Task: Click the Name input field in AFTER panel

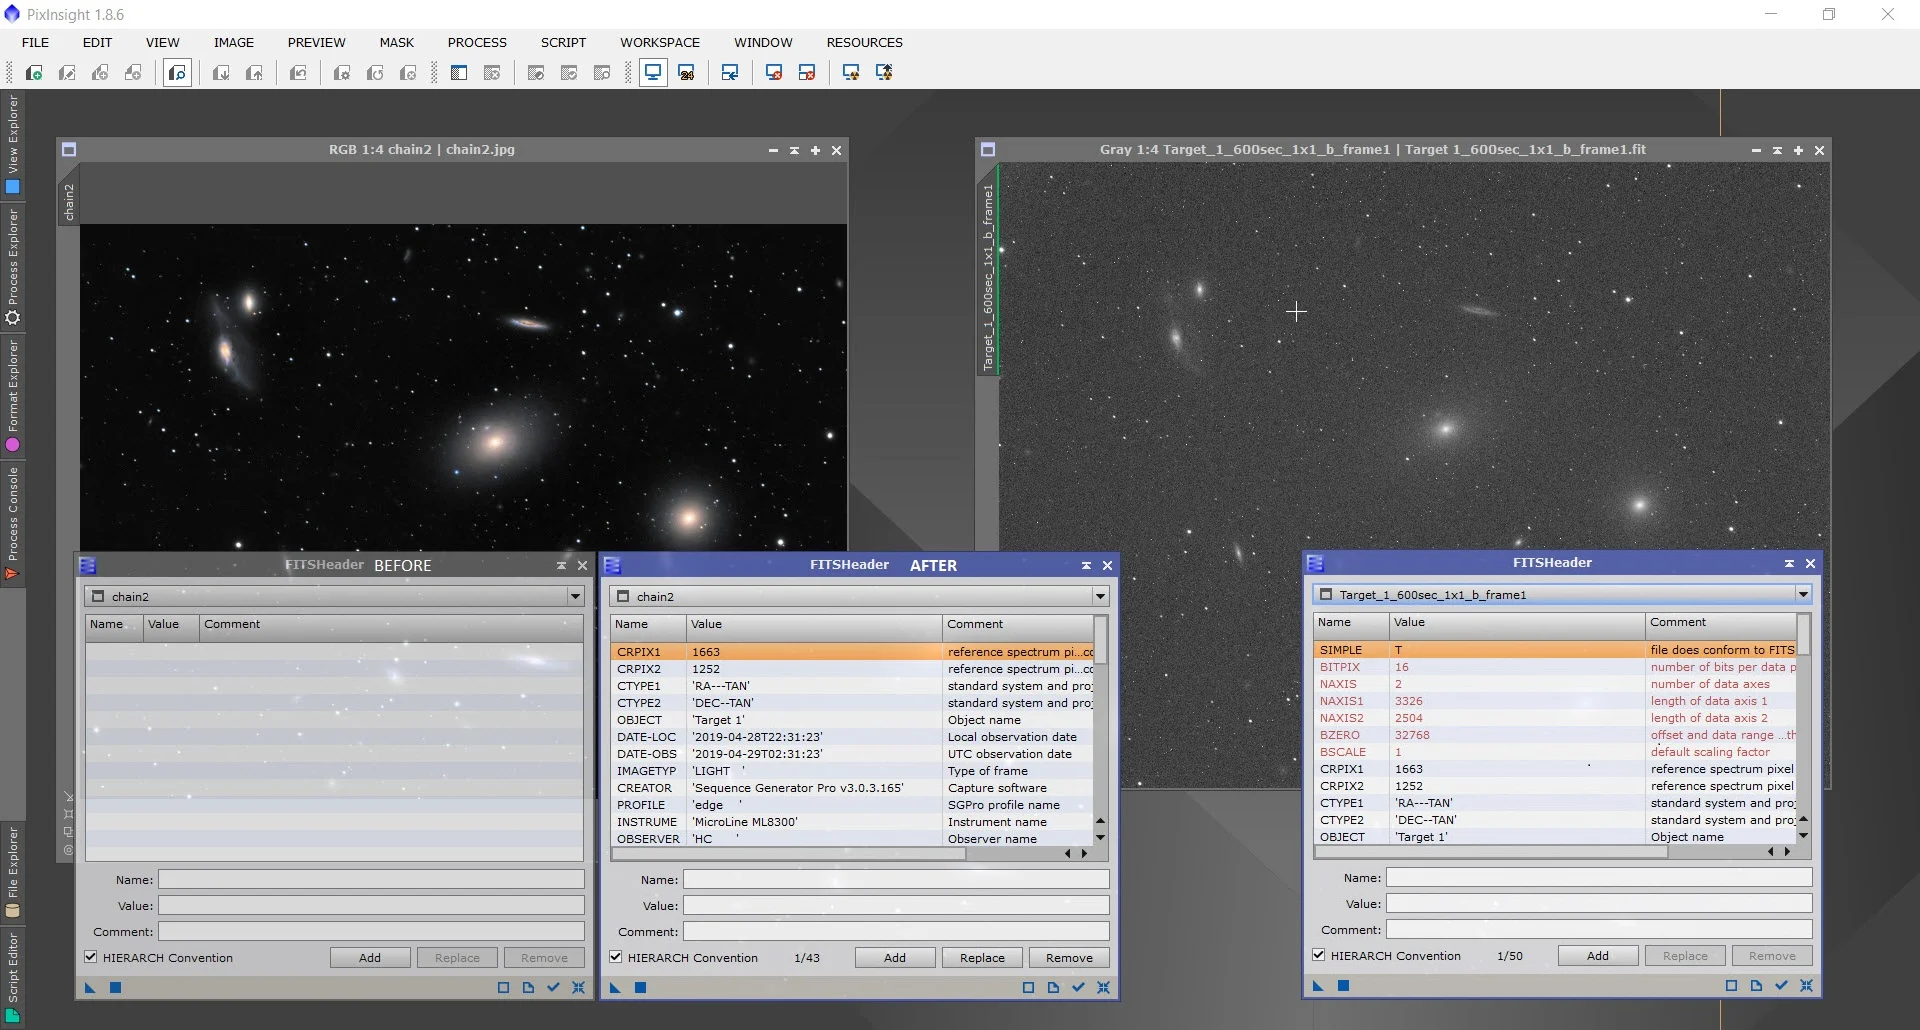Action: click(x=896, y=880)
